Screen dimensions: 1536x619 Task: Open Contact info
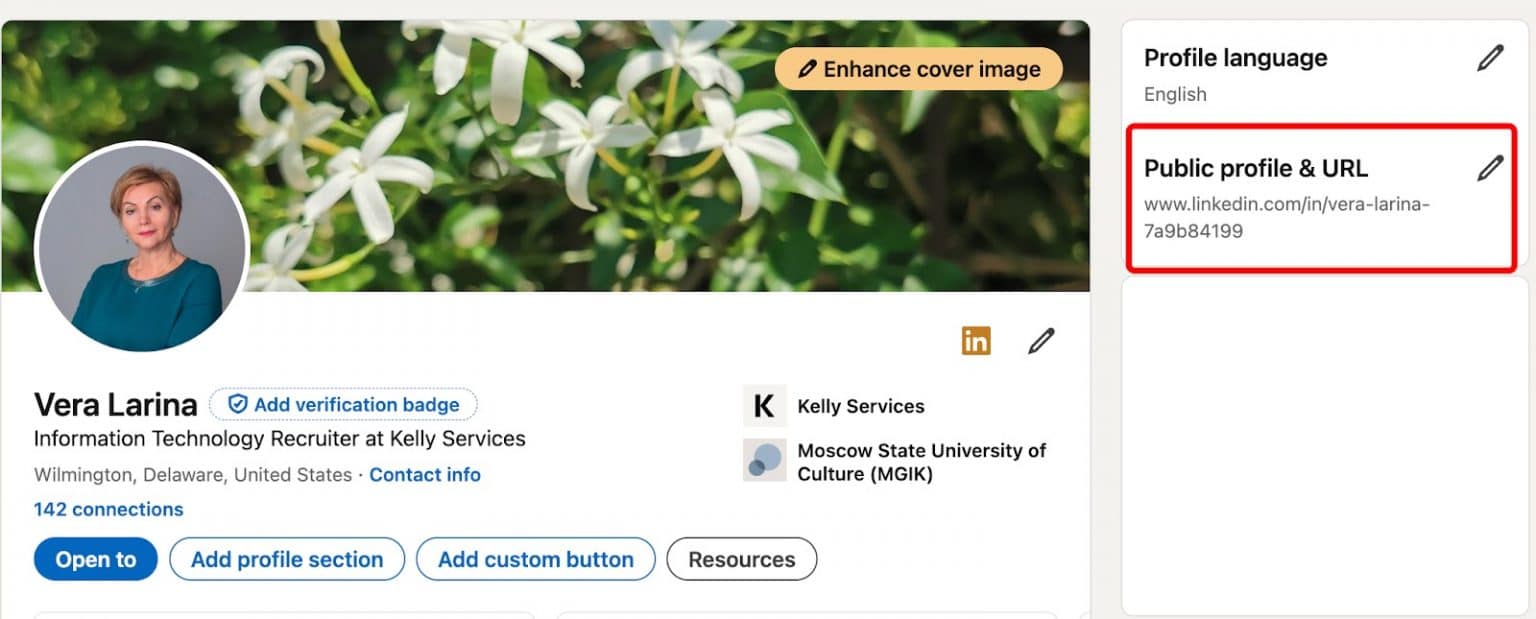(x=424, y=474)
